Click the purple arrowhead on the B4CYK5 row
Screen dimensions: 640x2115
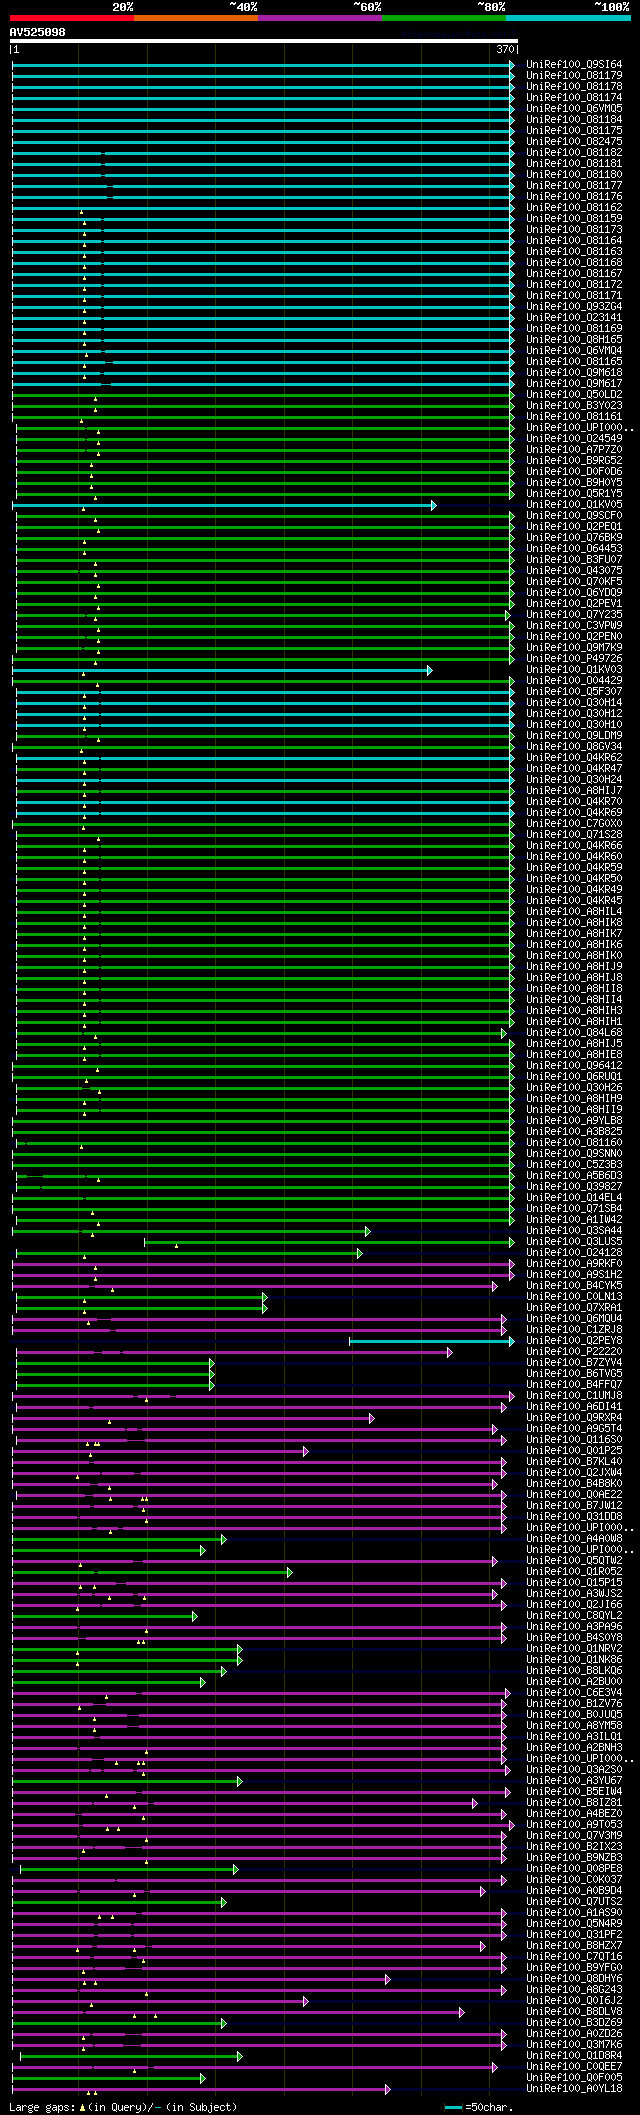click(x=494, y=1286)
